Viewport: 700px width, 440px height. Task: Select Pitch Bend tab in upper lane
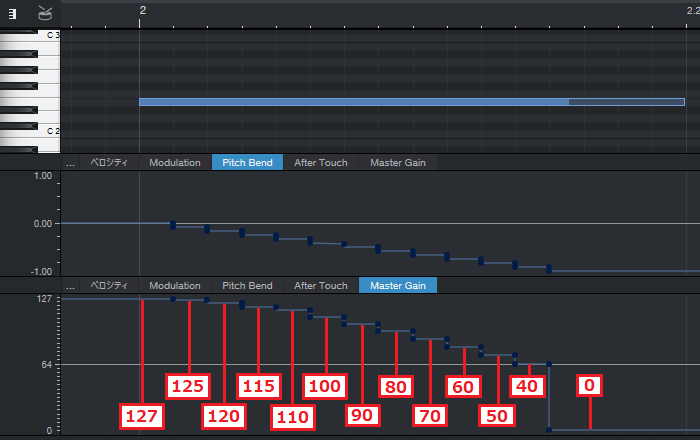click(247, 162)
